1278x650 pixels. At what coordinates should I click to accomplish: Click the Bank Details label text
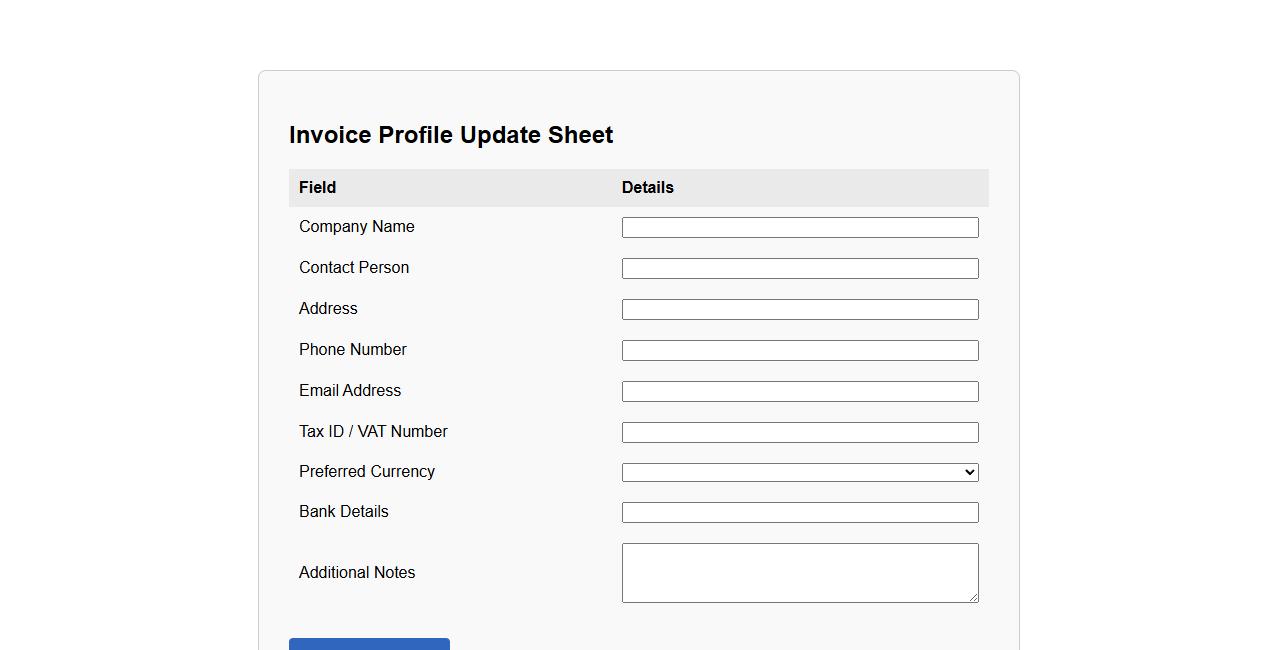pos(343,512)
